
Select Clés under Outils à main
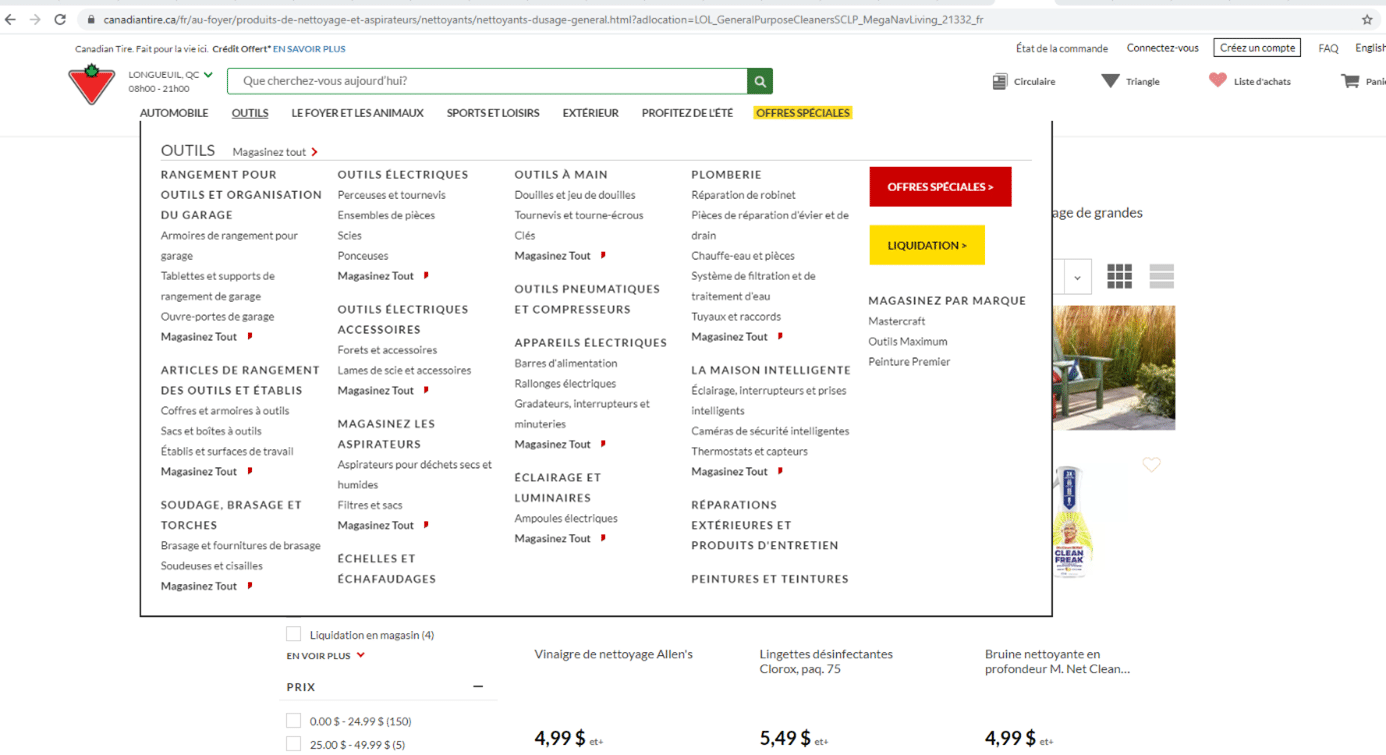point(524,236)
